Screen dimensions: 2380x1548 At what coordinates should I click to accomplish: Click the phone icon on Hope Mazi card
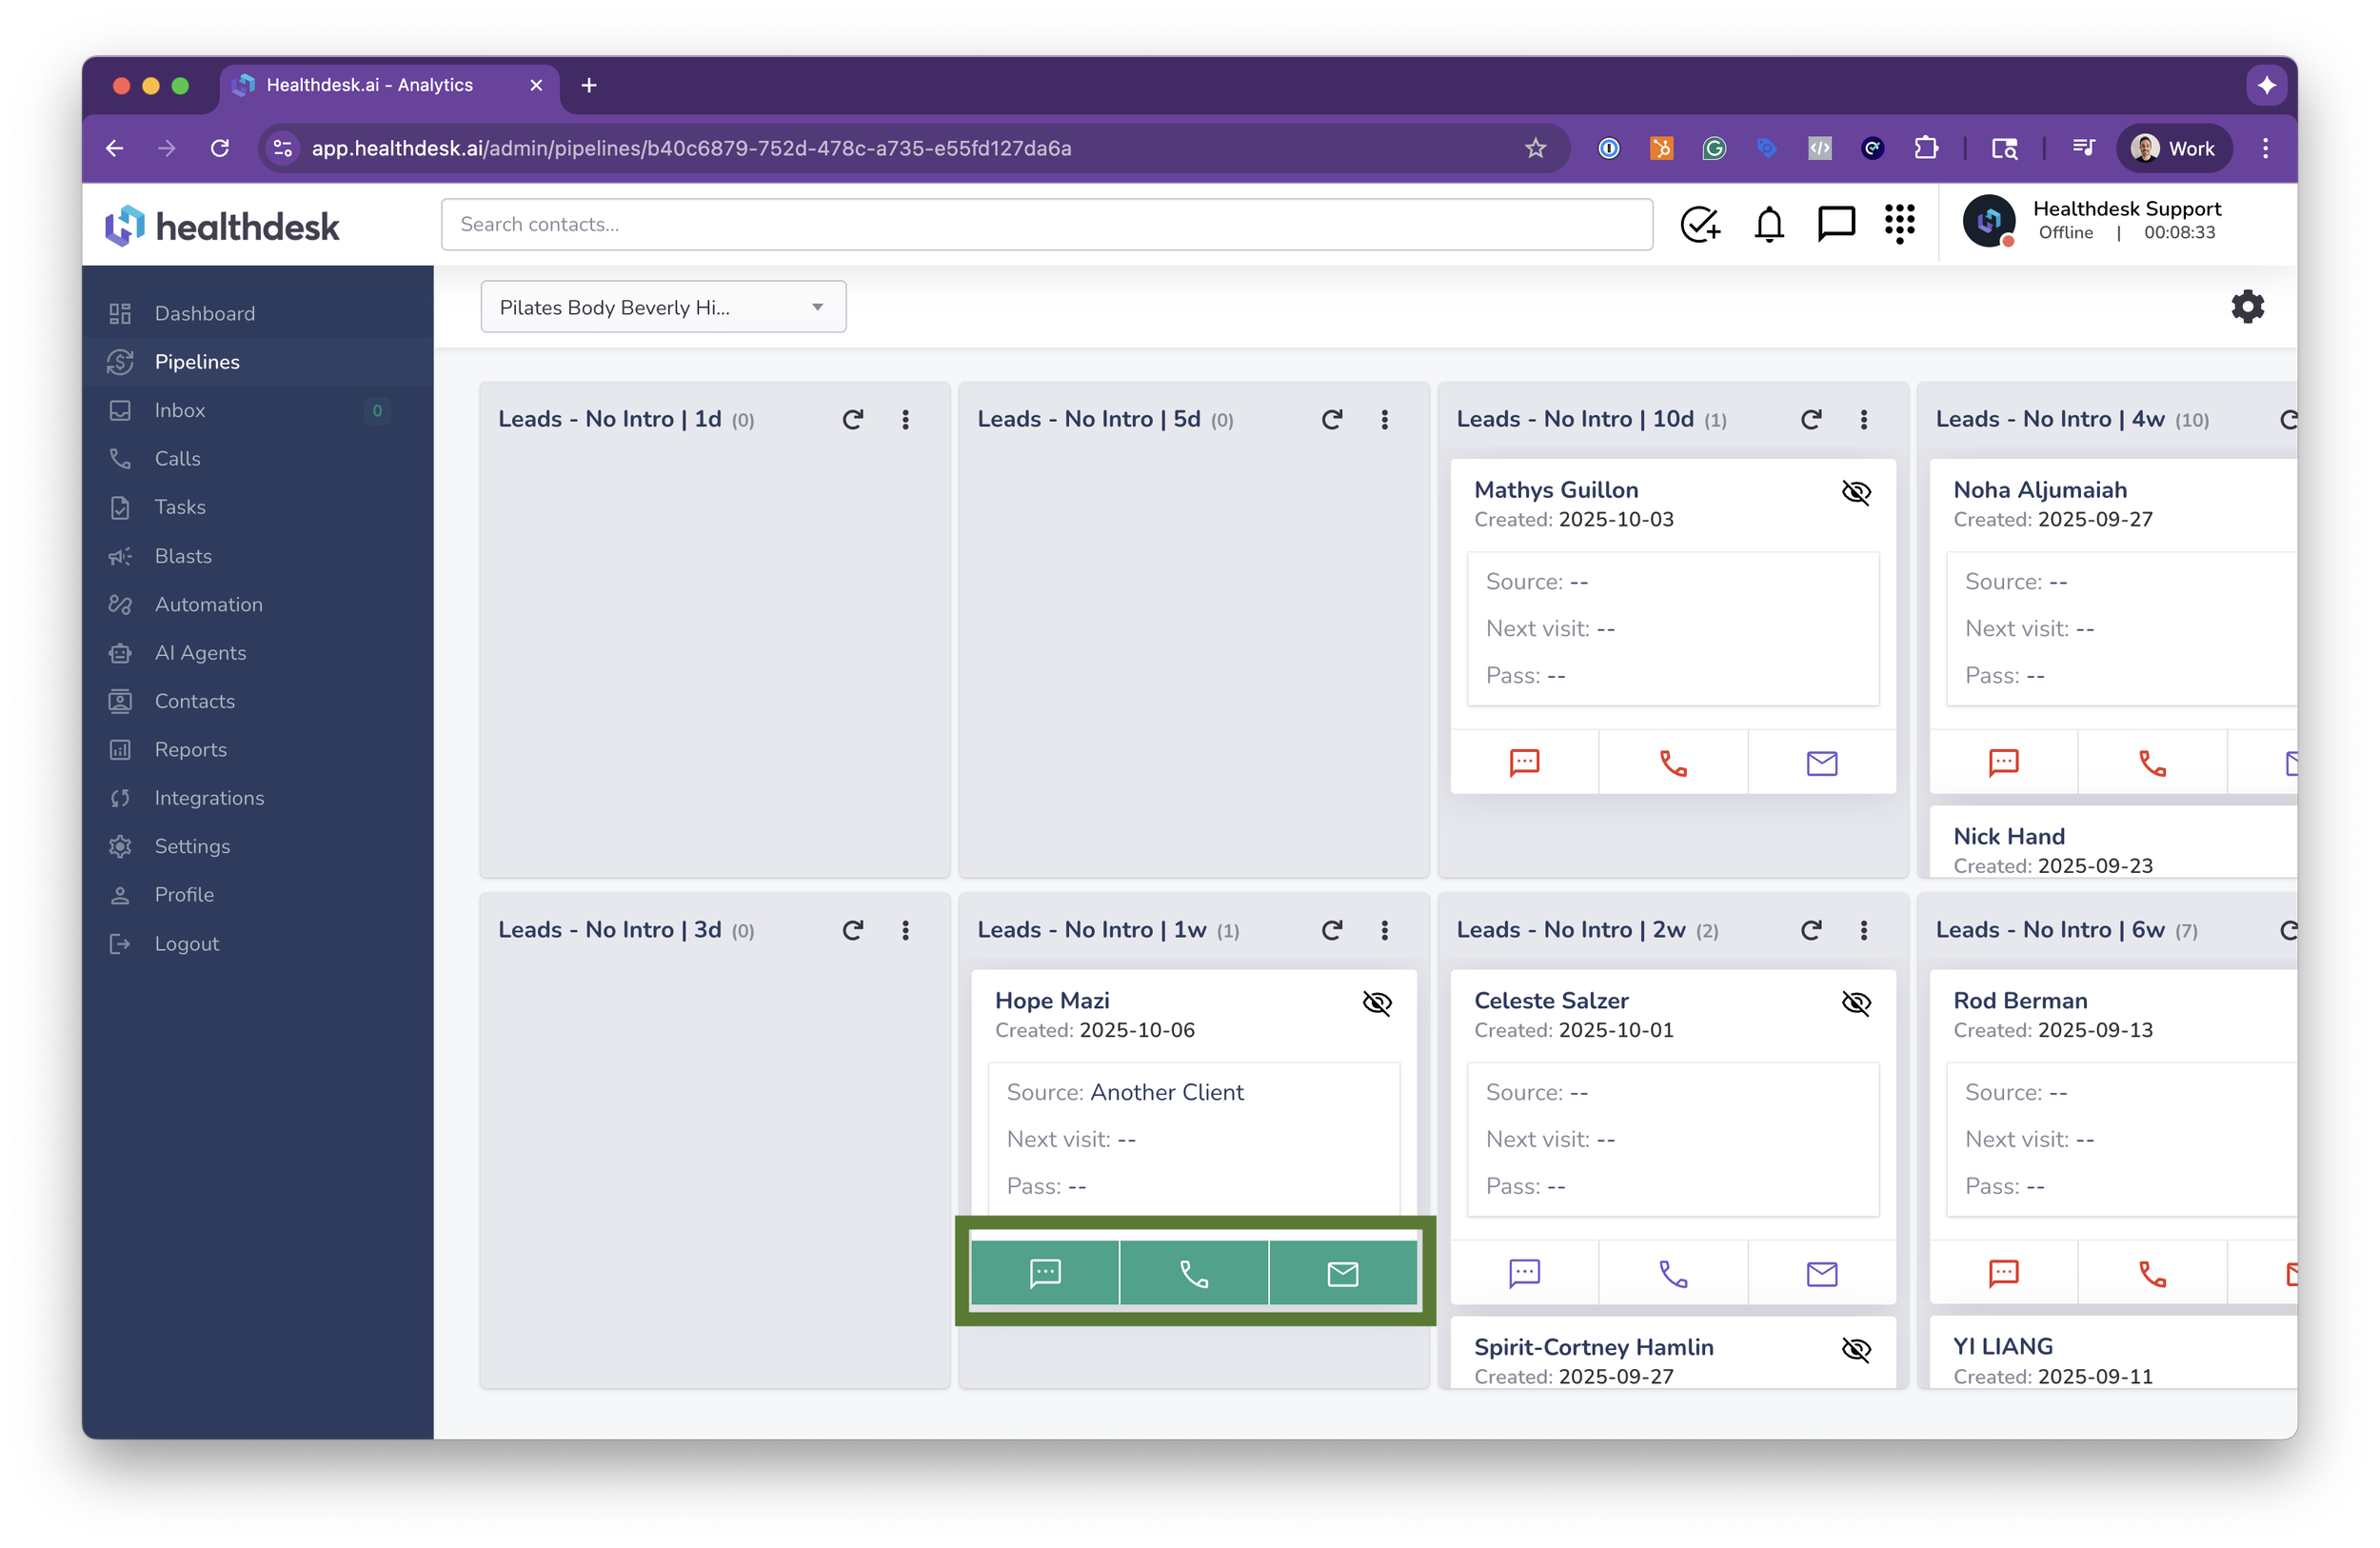coord(1194,1273)
